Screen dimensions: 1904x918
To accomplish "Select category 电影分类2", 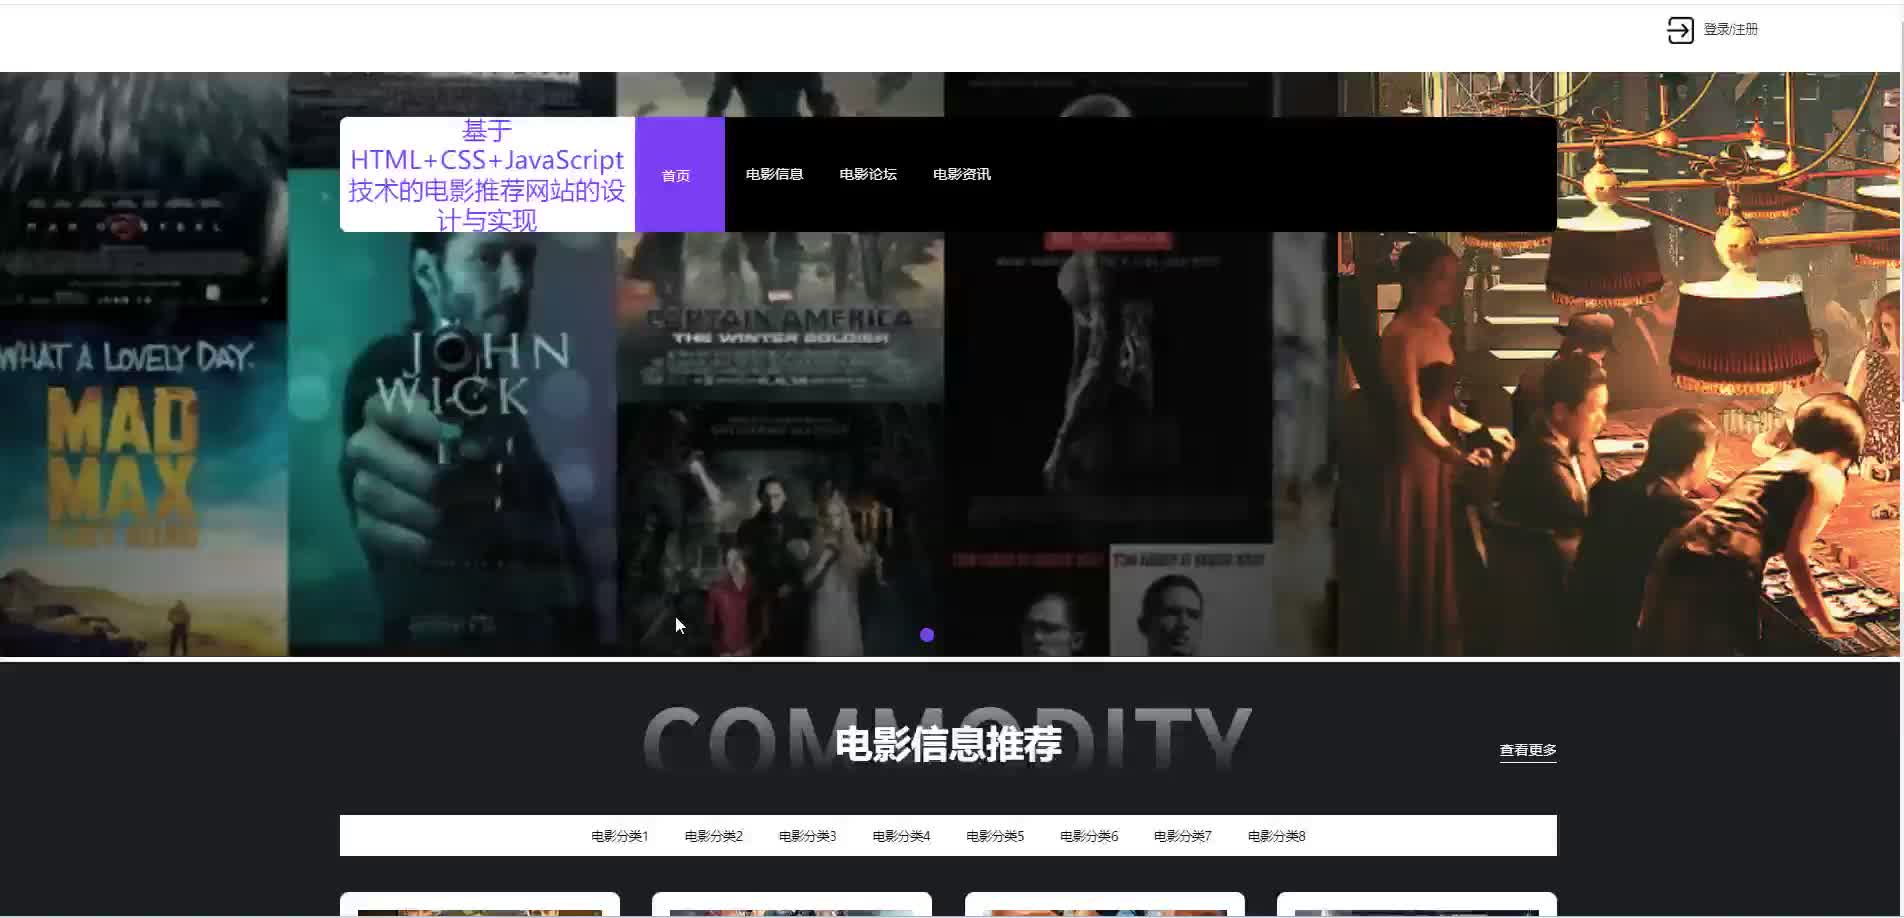I will (714, 836).
